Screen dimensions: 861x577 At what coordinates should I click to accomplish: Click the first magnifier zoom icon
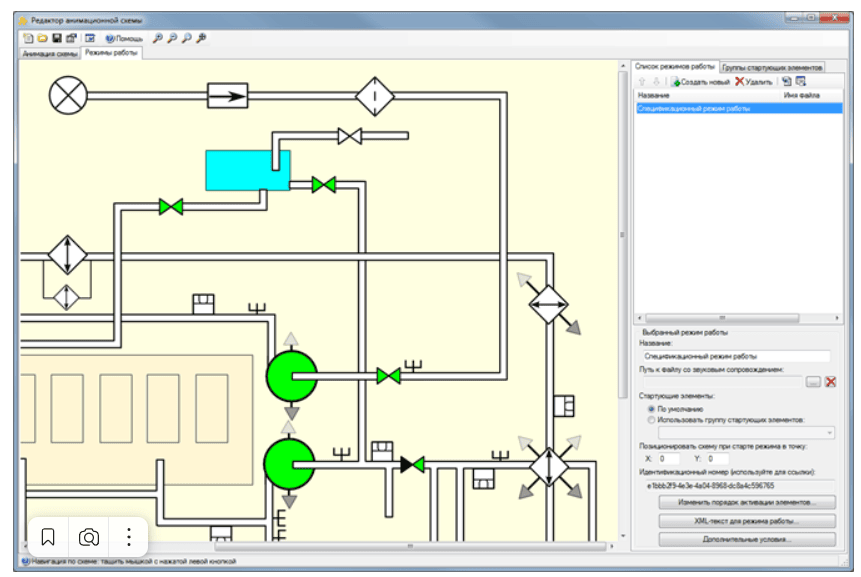(157, 38)
